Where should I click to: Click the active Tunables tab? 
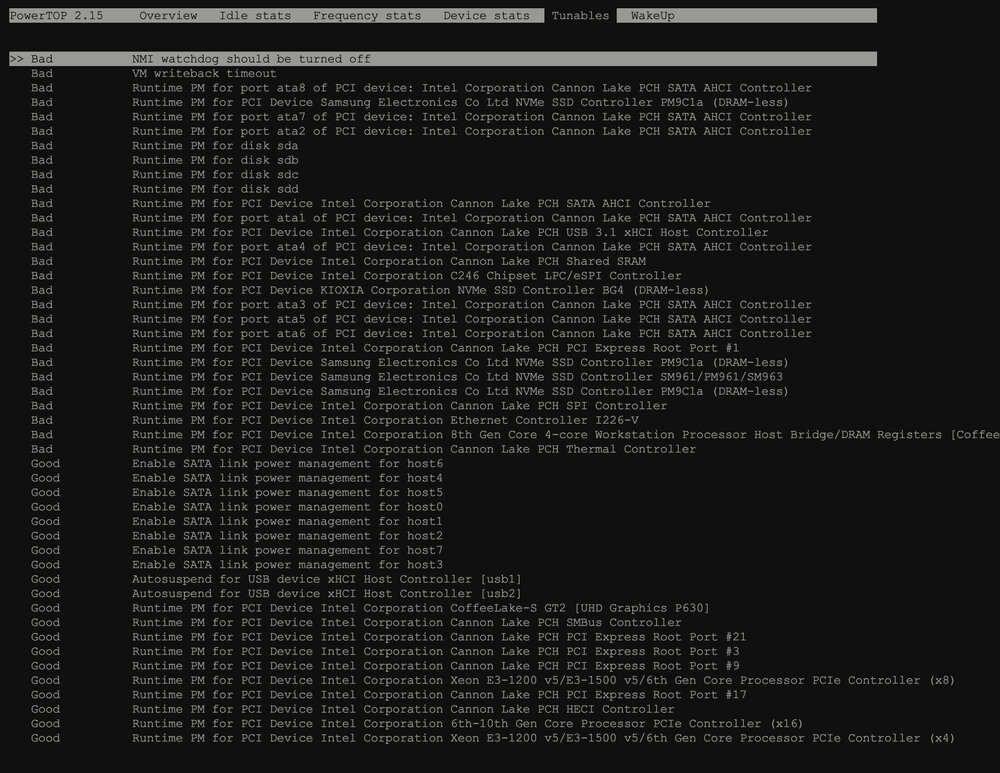coord(580,15)
